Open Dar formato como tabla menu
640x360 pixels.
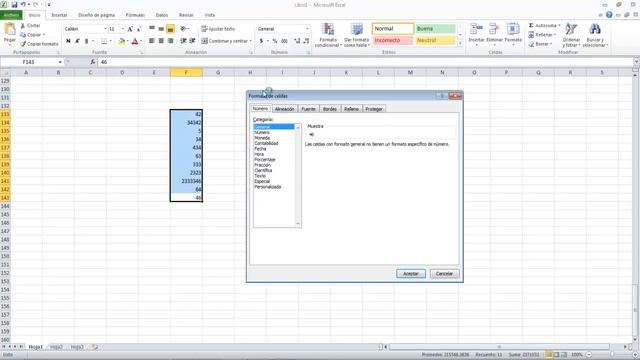pos(357,36)
